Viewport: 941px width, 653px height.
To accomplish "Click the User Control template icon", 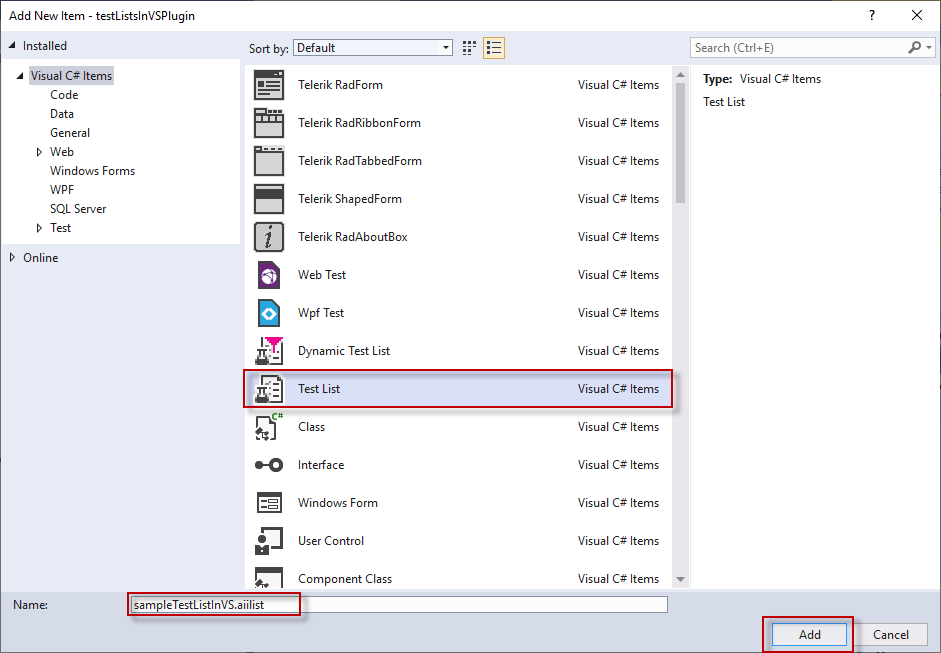I will 269,541.
